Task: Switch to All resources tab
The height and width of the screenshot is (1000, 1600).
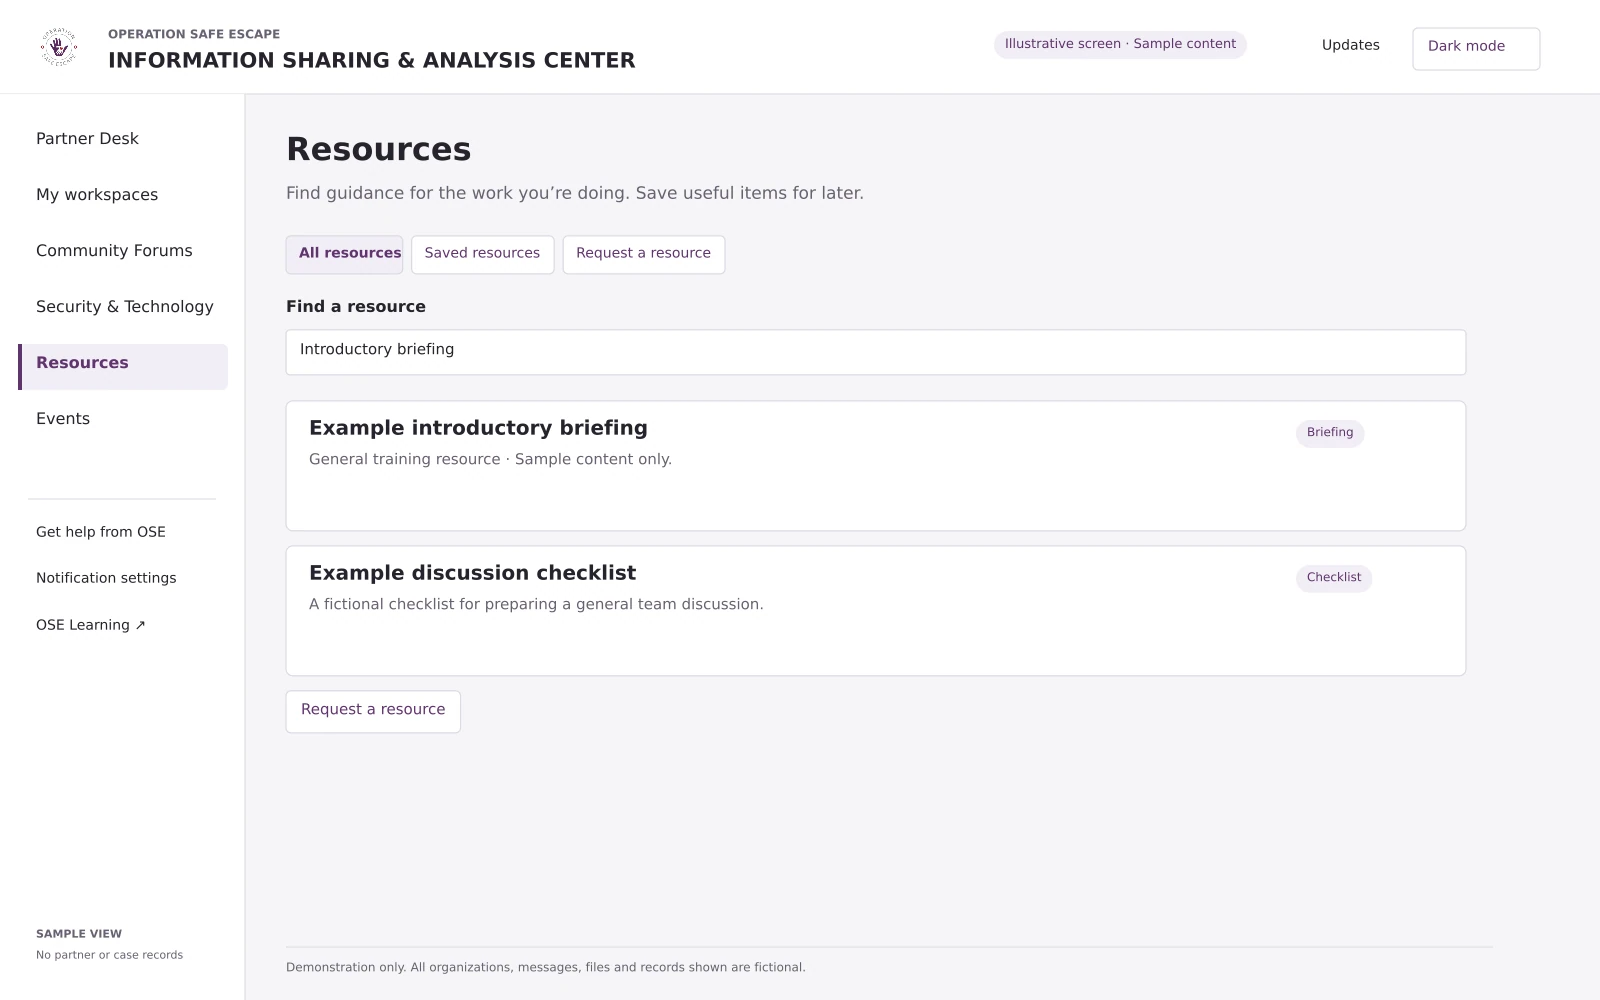Action: click(x=344, y=254)
